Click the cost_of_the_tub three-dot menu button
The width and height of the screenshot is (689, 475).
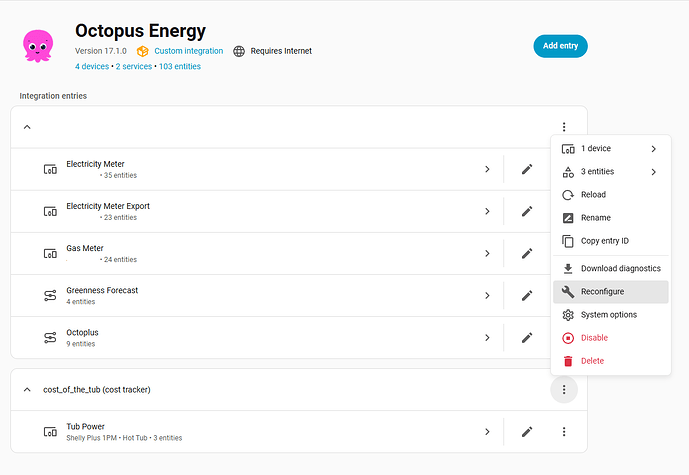[x=564, y=390]
